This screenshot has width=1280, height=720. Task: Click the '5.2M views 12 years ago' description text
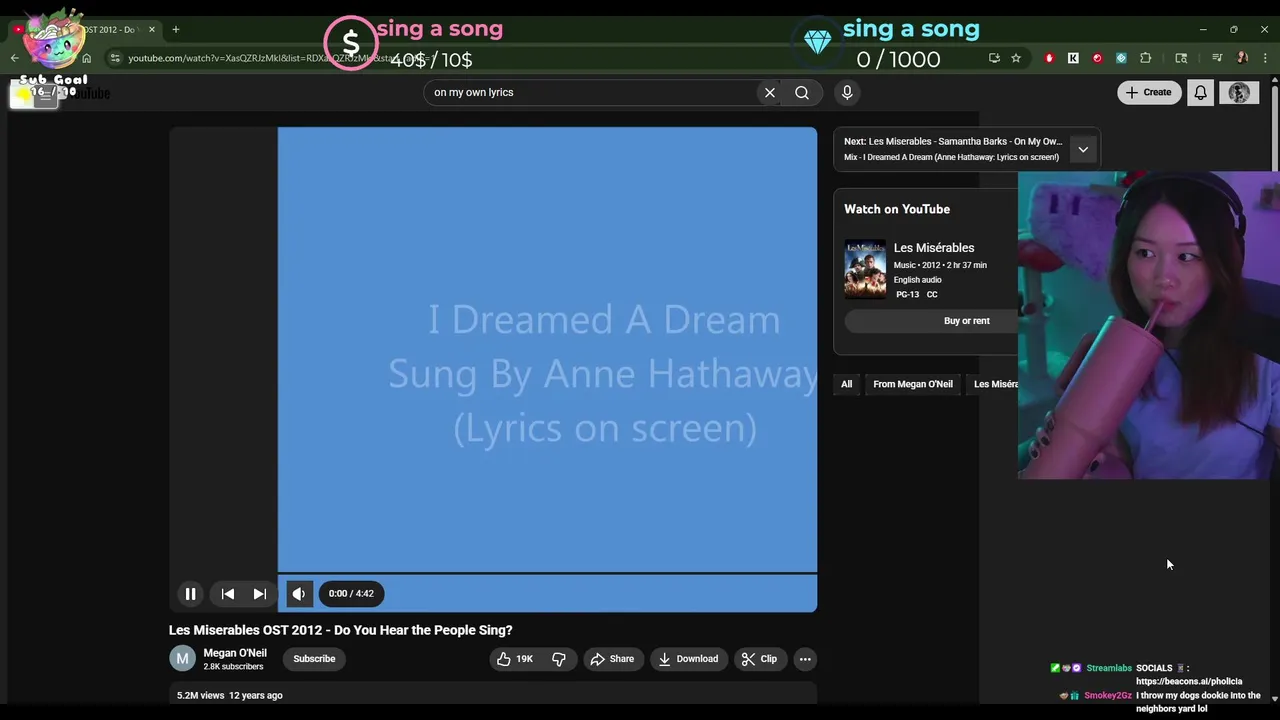click(230, 695)
